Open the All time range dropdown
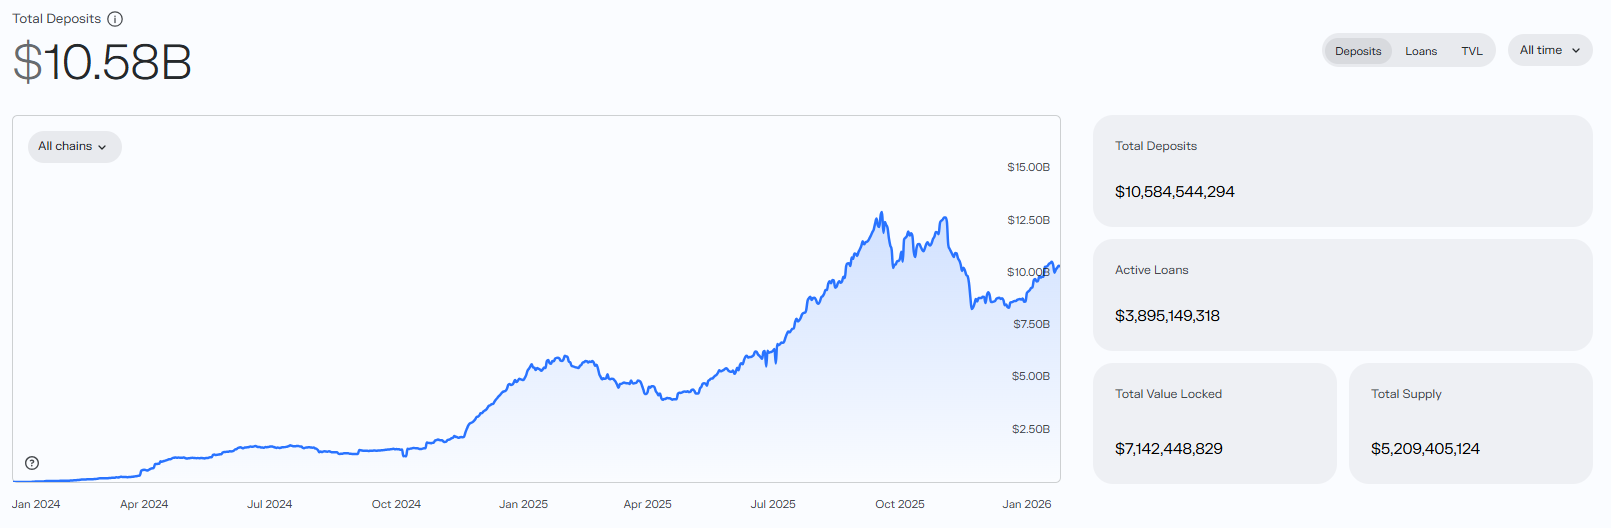 [x=1549, y=50]
